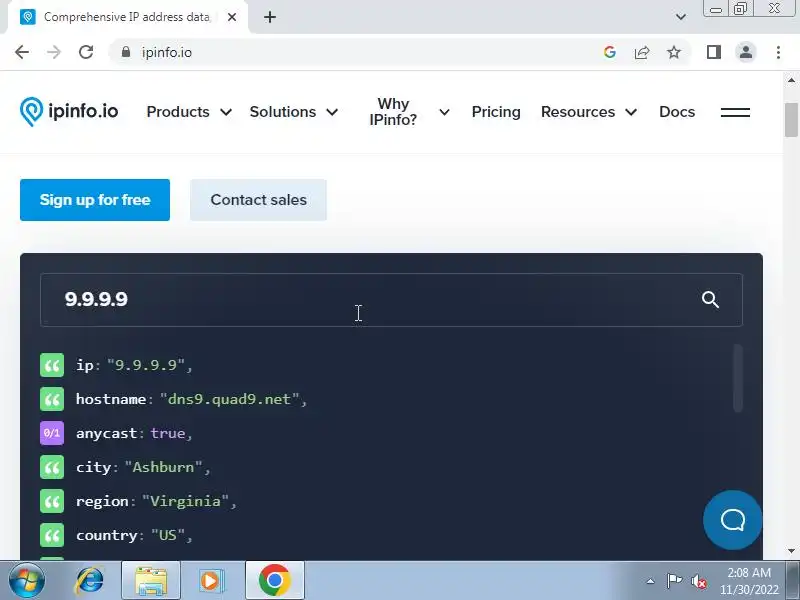The image size is (800, 600).
Task: Open the Chrome profile avatar
Action: 746,52
